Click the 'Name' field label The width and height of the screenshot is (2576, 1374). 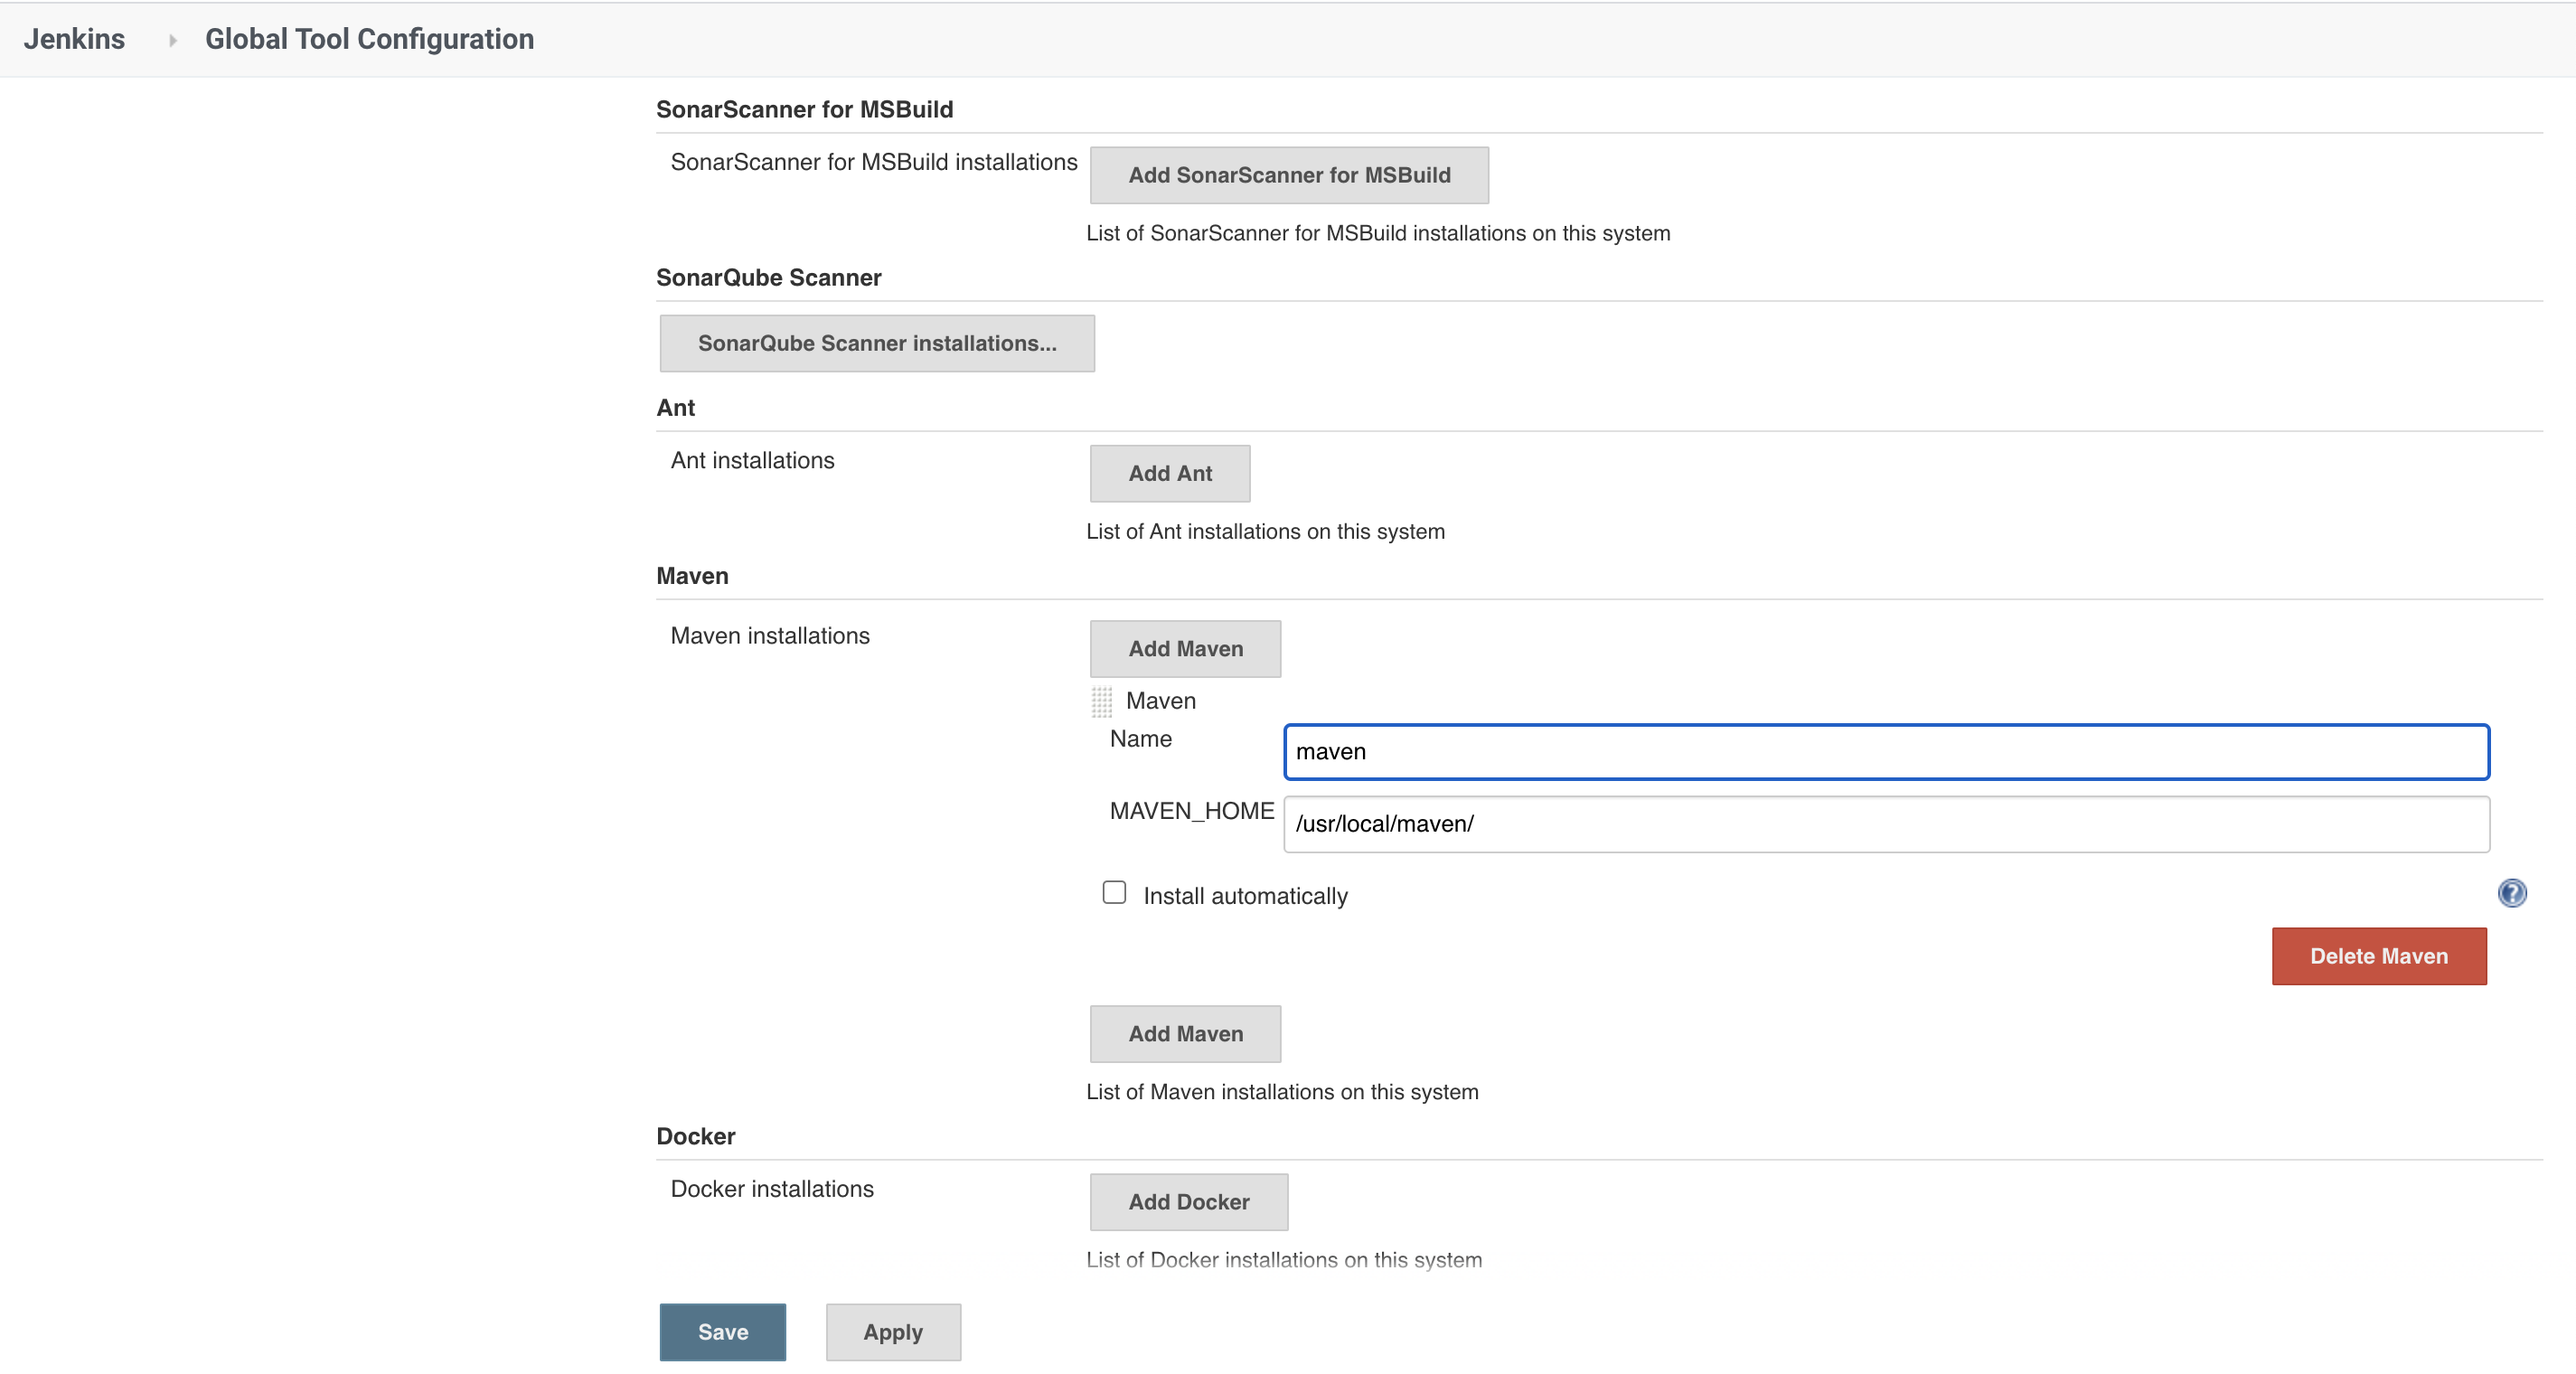point(1140,738)
